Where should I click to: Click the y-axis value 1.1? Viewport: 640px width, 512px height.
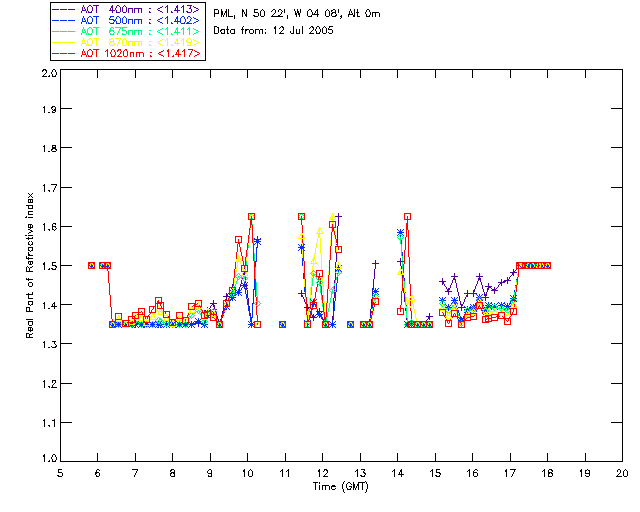click(49, 423)
